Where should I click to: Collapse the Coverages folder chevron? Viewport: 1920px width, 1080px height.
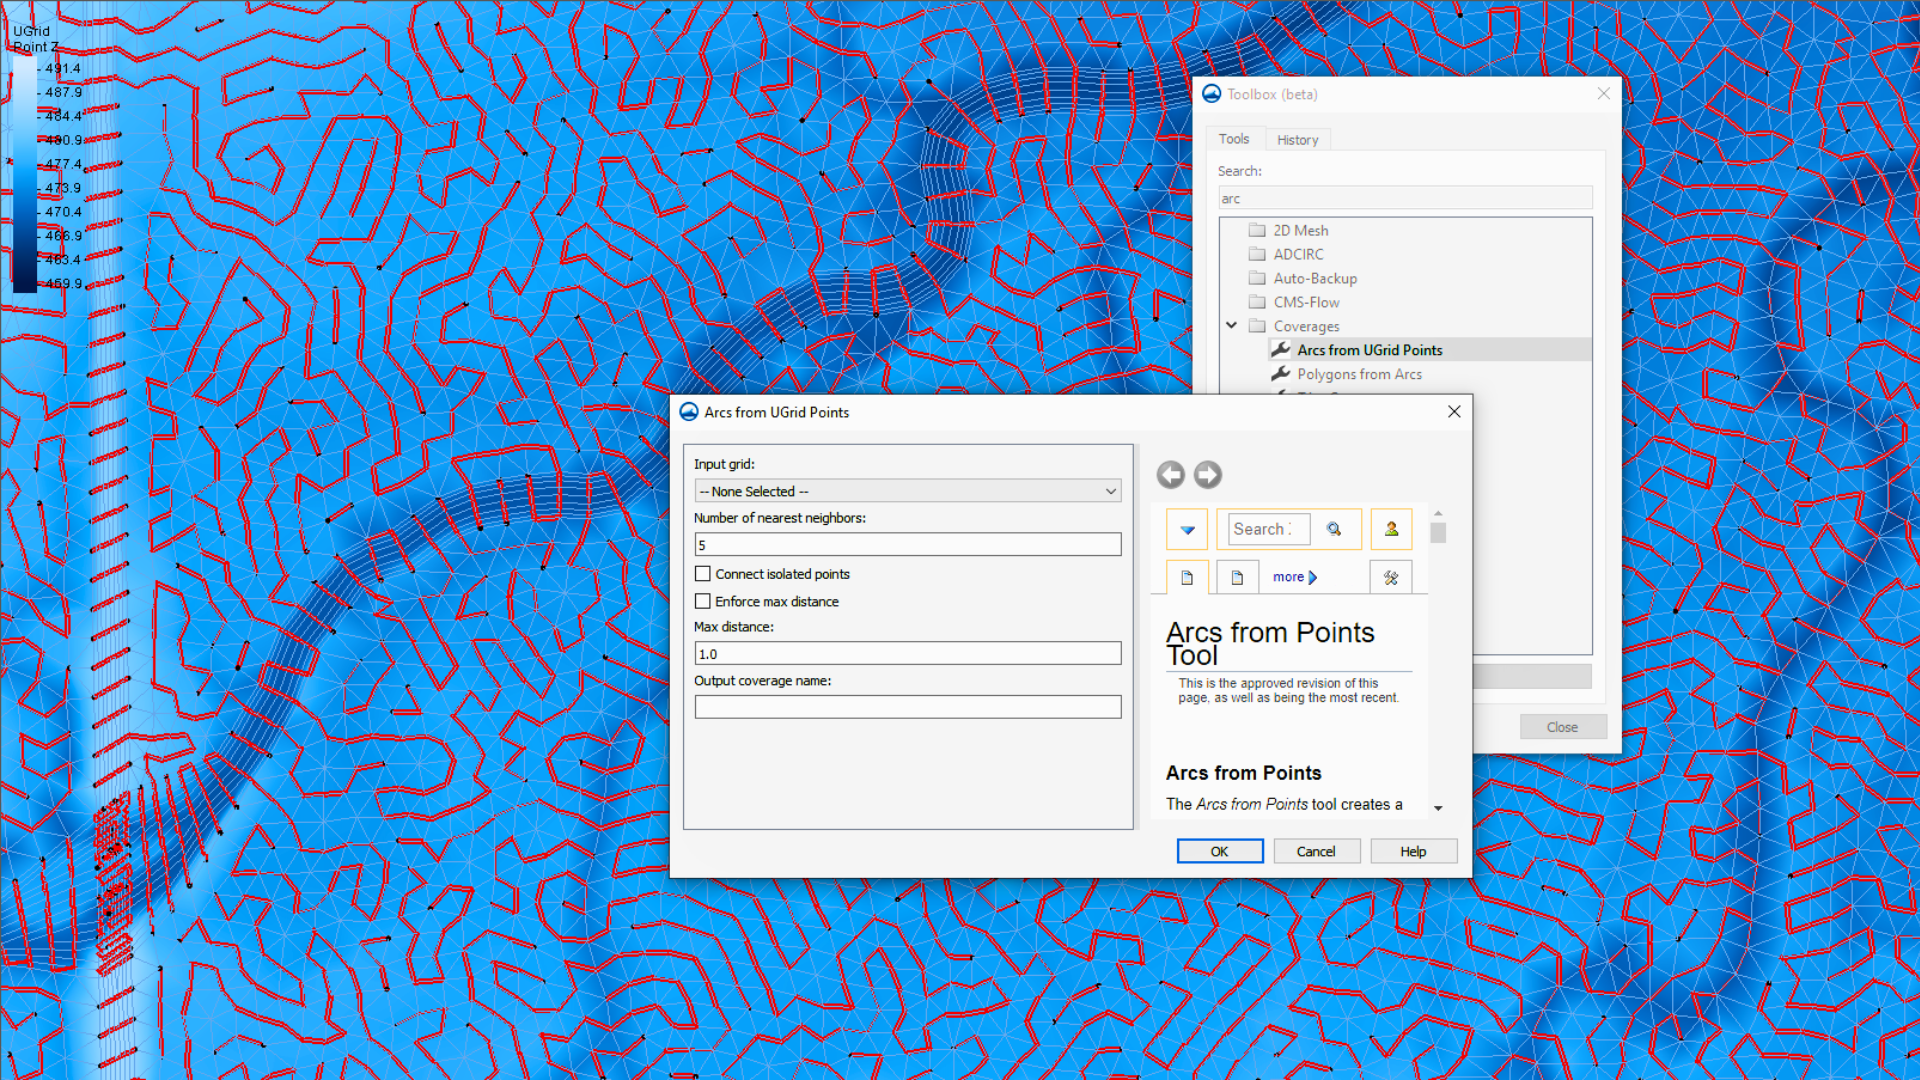(x=1232, y=325)
